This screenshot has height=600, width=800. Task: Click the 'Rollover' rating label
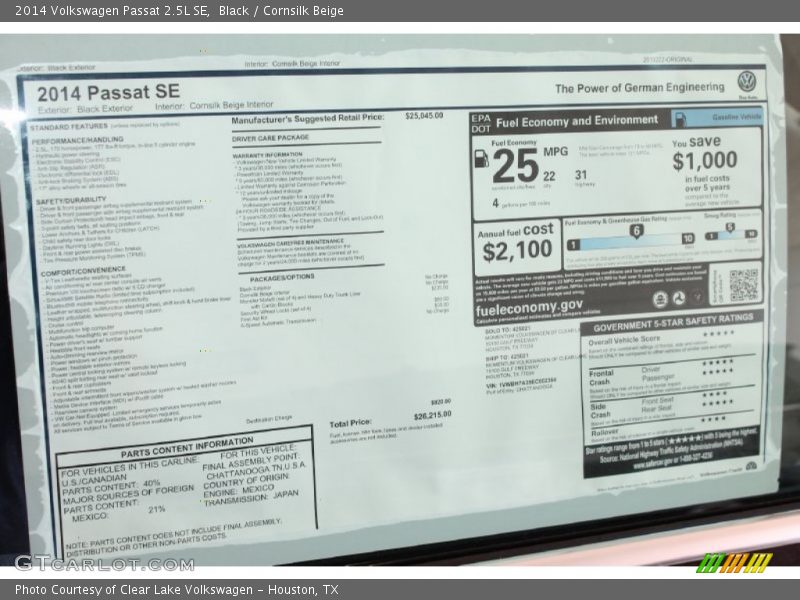[605, 433]
